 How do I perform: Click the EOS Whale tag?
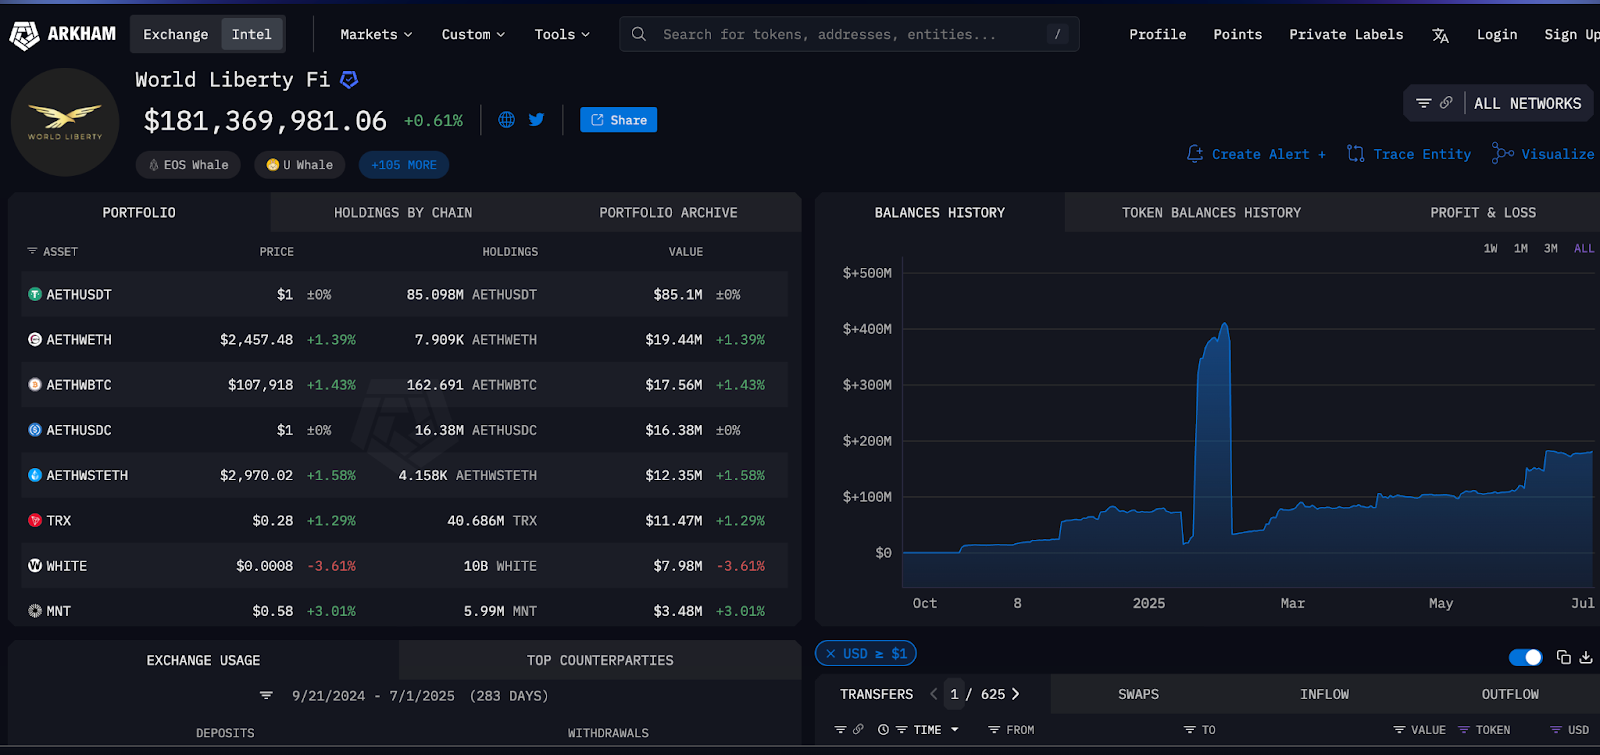point(188,165)
